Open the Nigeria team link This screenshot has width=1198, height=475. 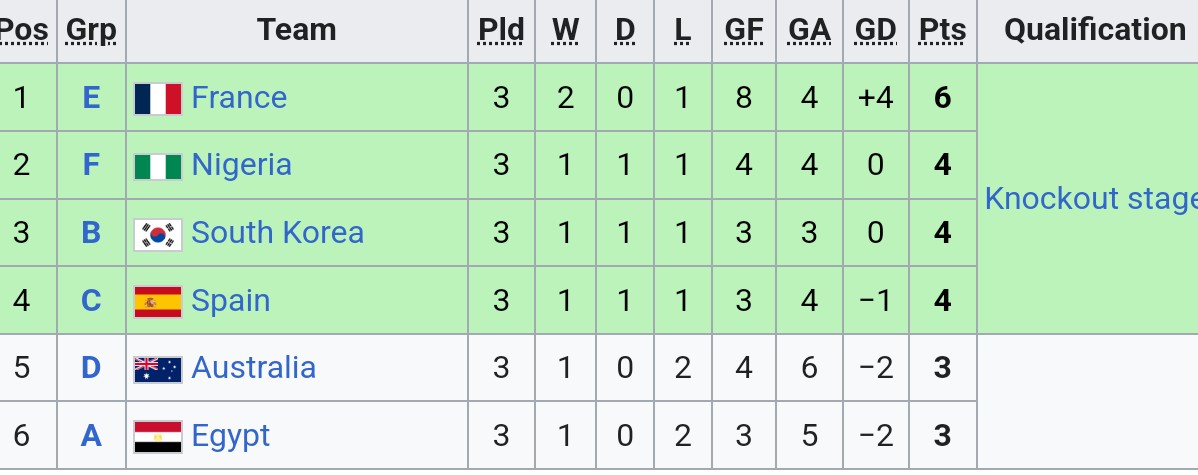click(x=241, y=165)
